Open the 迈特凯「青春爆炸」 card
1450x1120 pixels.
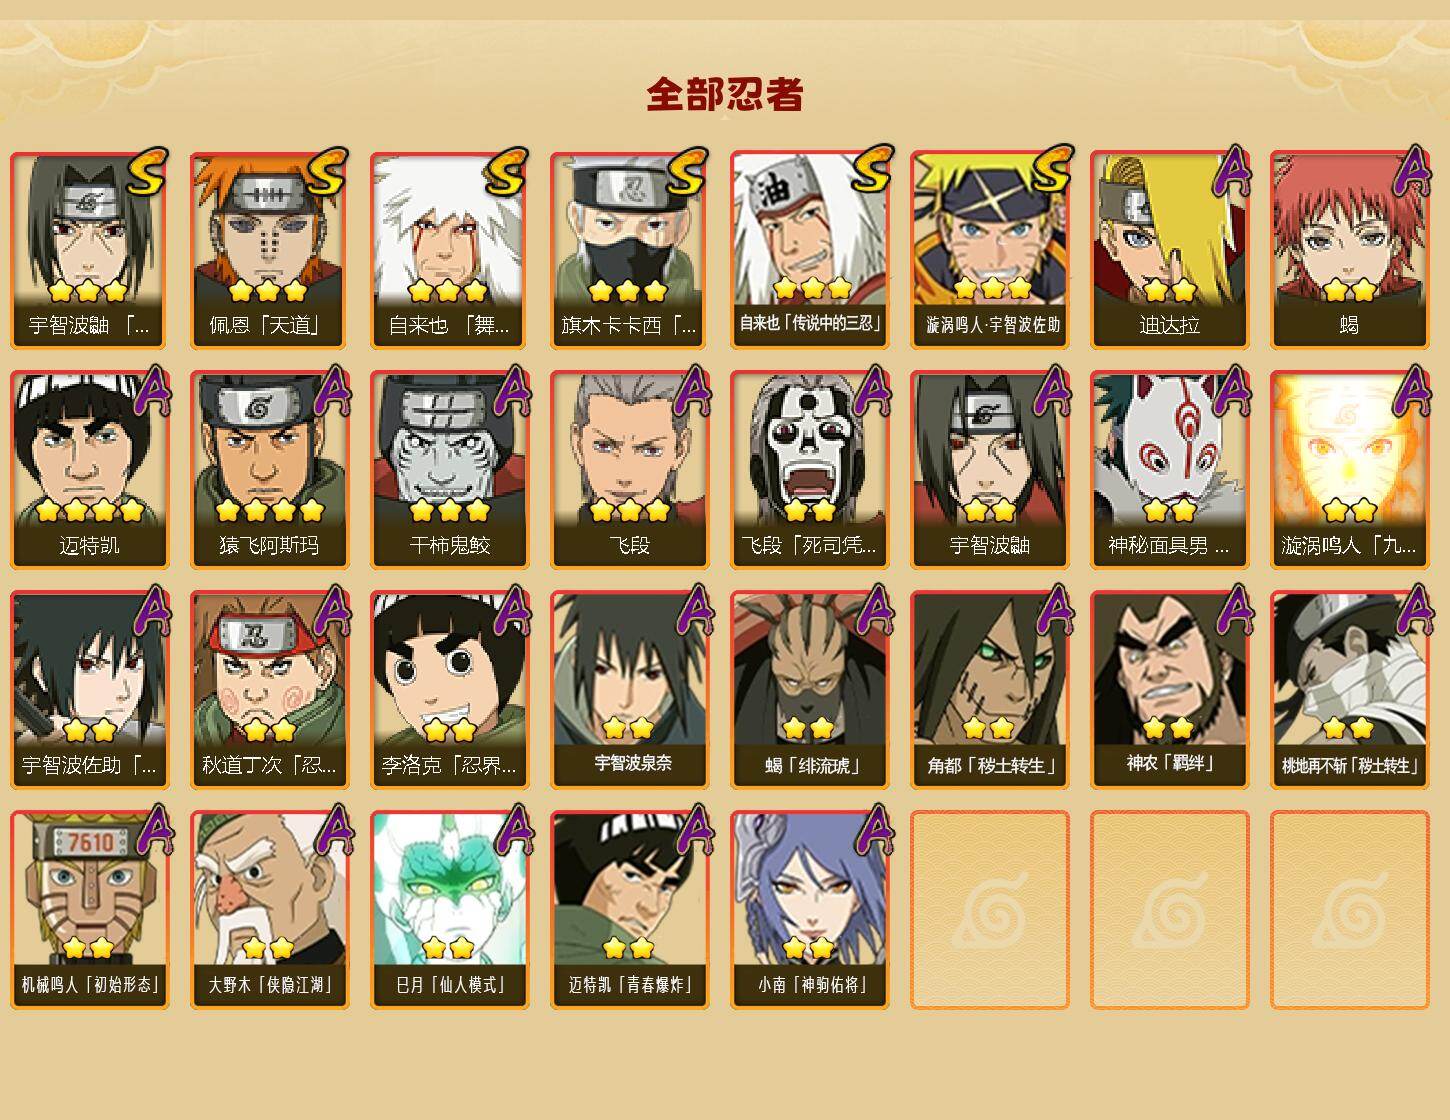(629, 910)
